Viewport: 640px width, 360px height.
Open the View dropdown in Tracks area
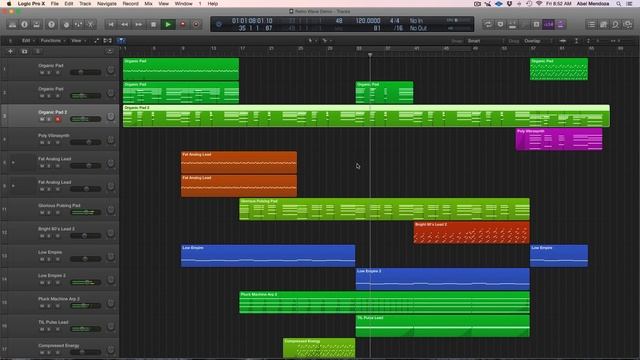tap(78, 41)
